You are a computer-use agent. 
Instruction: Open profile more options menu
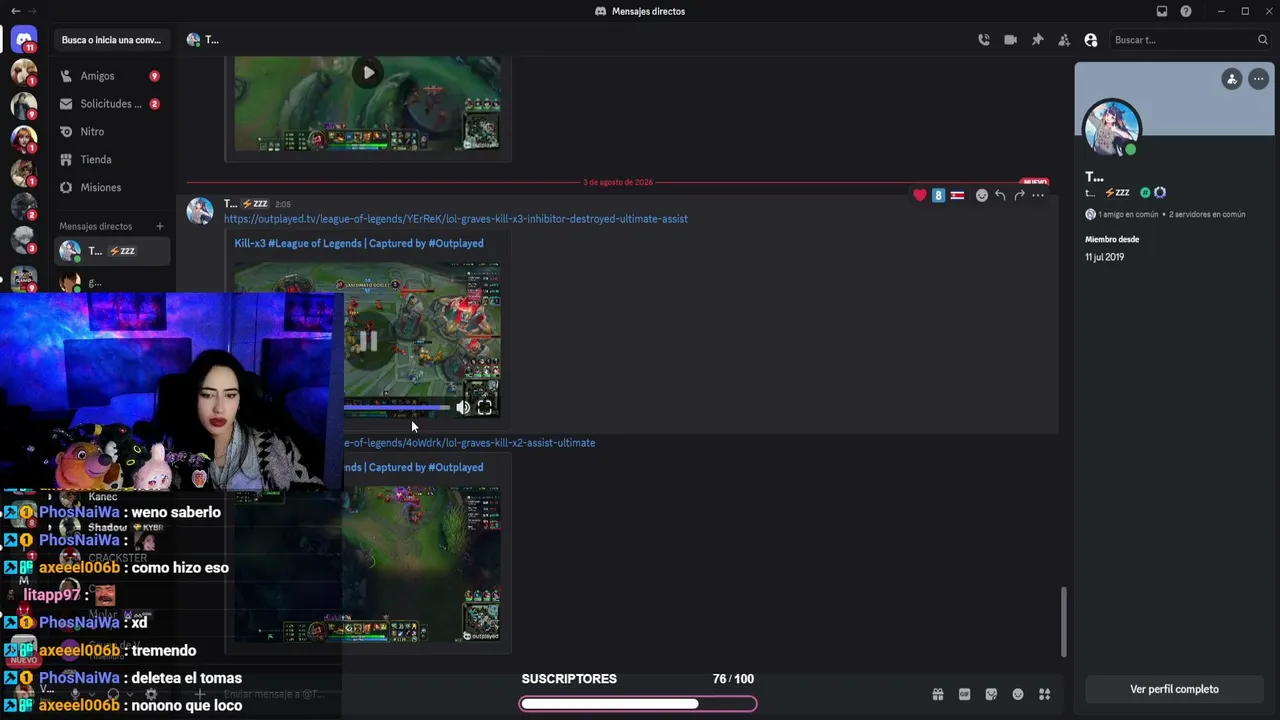coord(1258,79)
